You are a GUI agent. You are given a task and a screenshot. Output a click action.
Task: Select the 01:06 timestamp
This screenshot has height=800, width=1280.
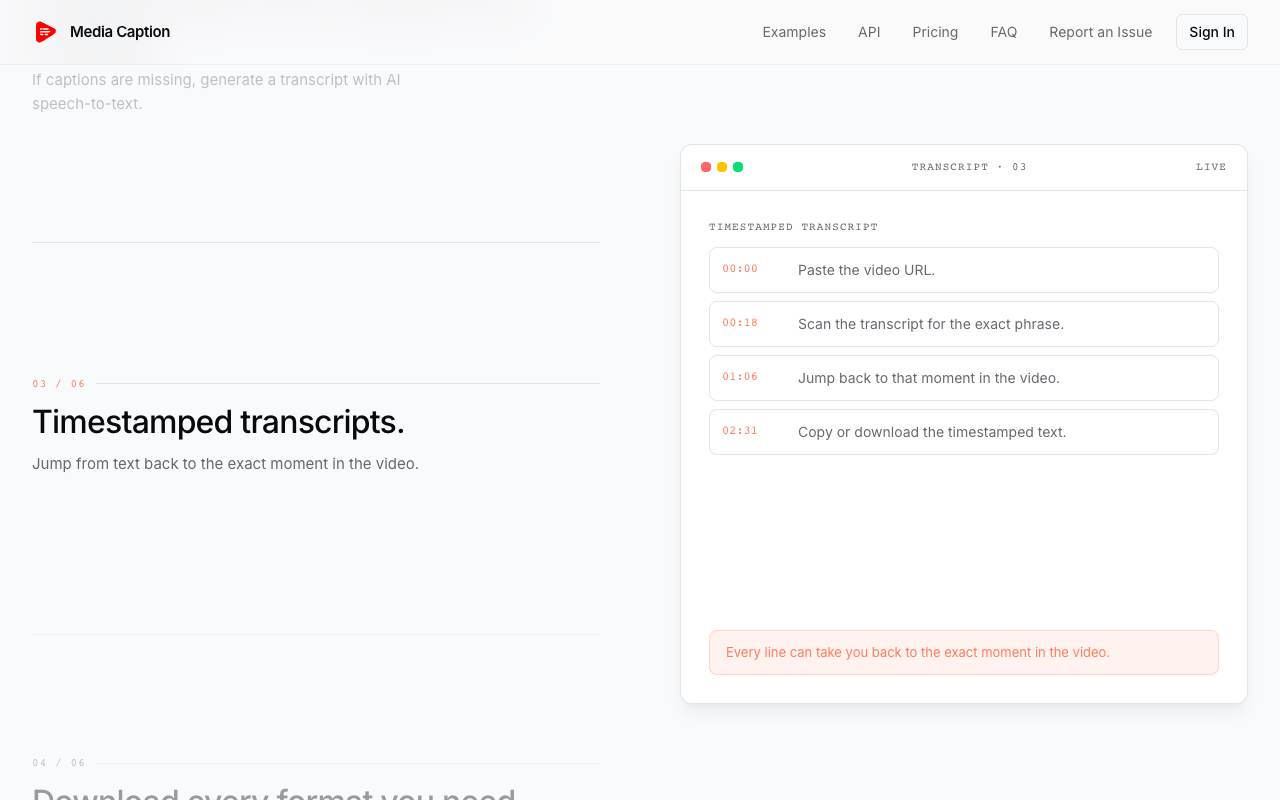point(740,377)
